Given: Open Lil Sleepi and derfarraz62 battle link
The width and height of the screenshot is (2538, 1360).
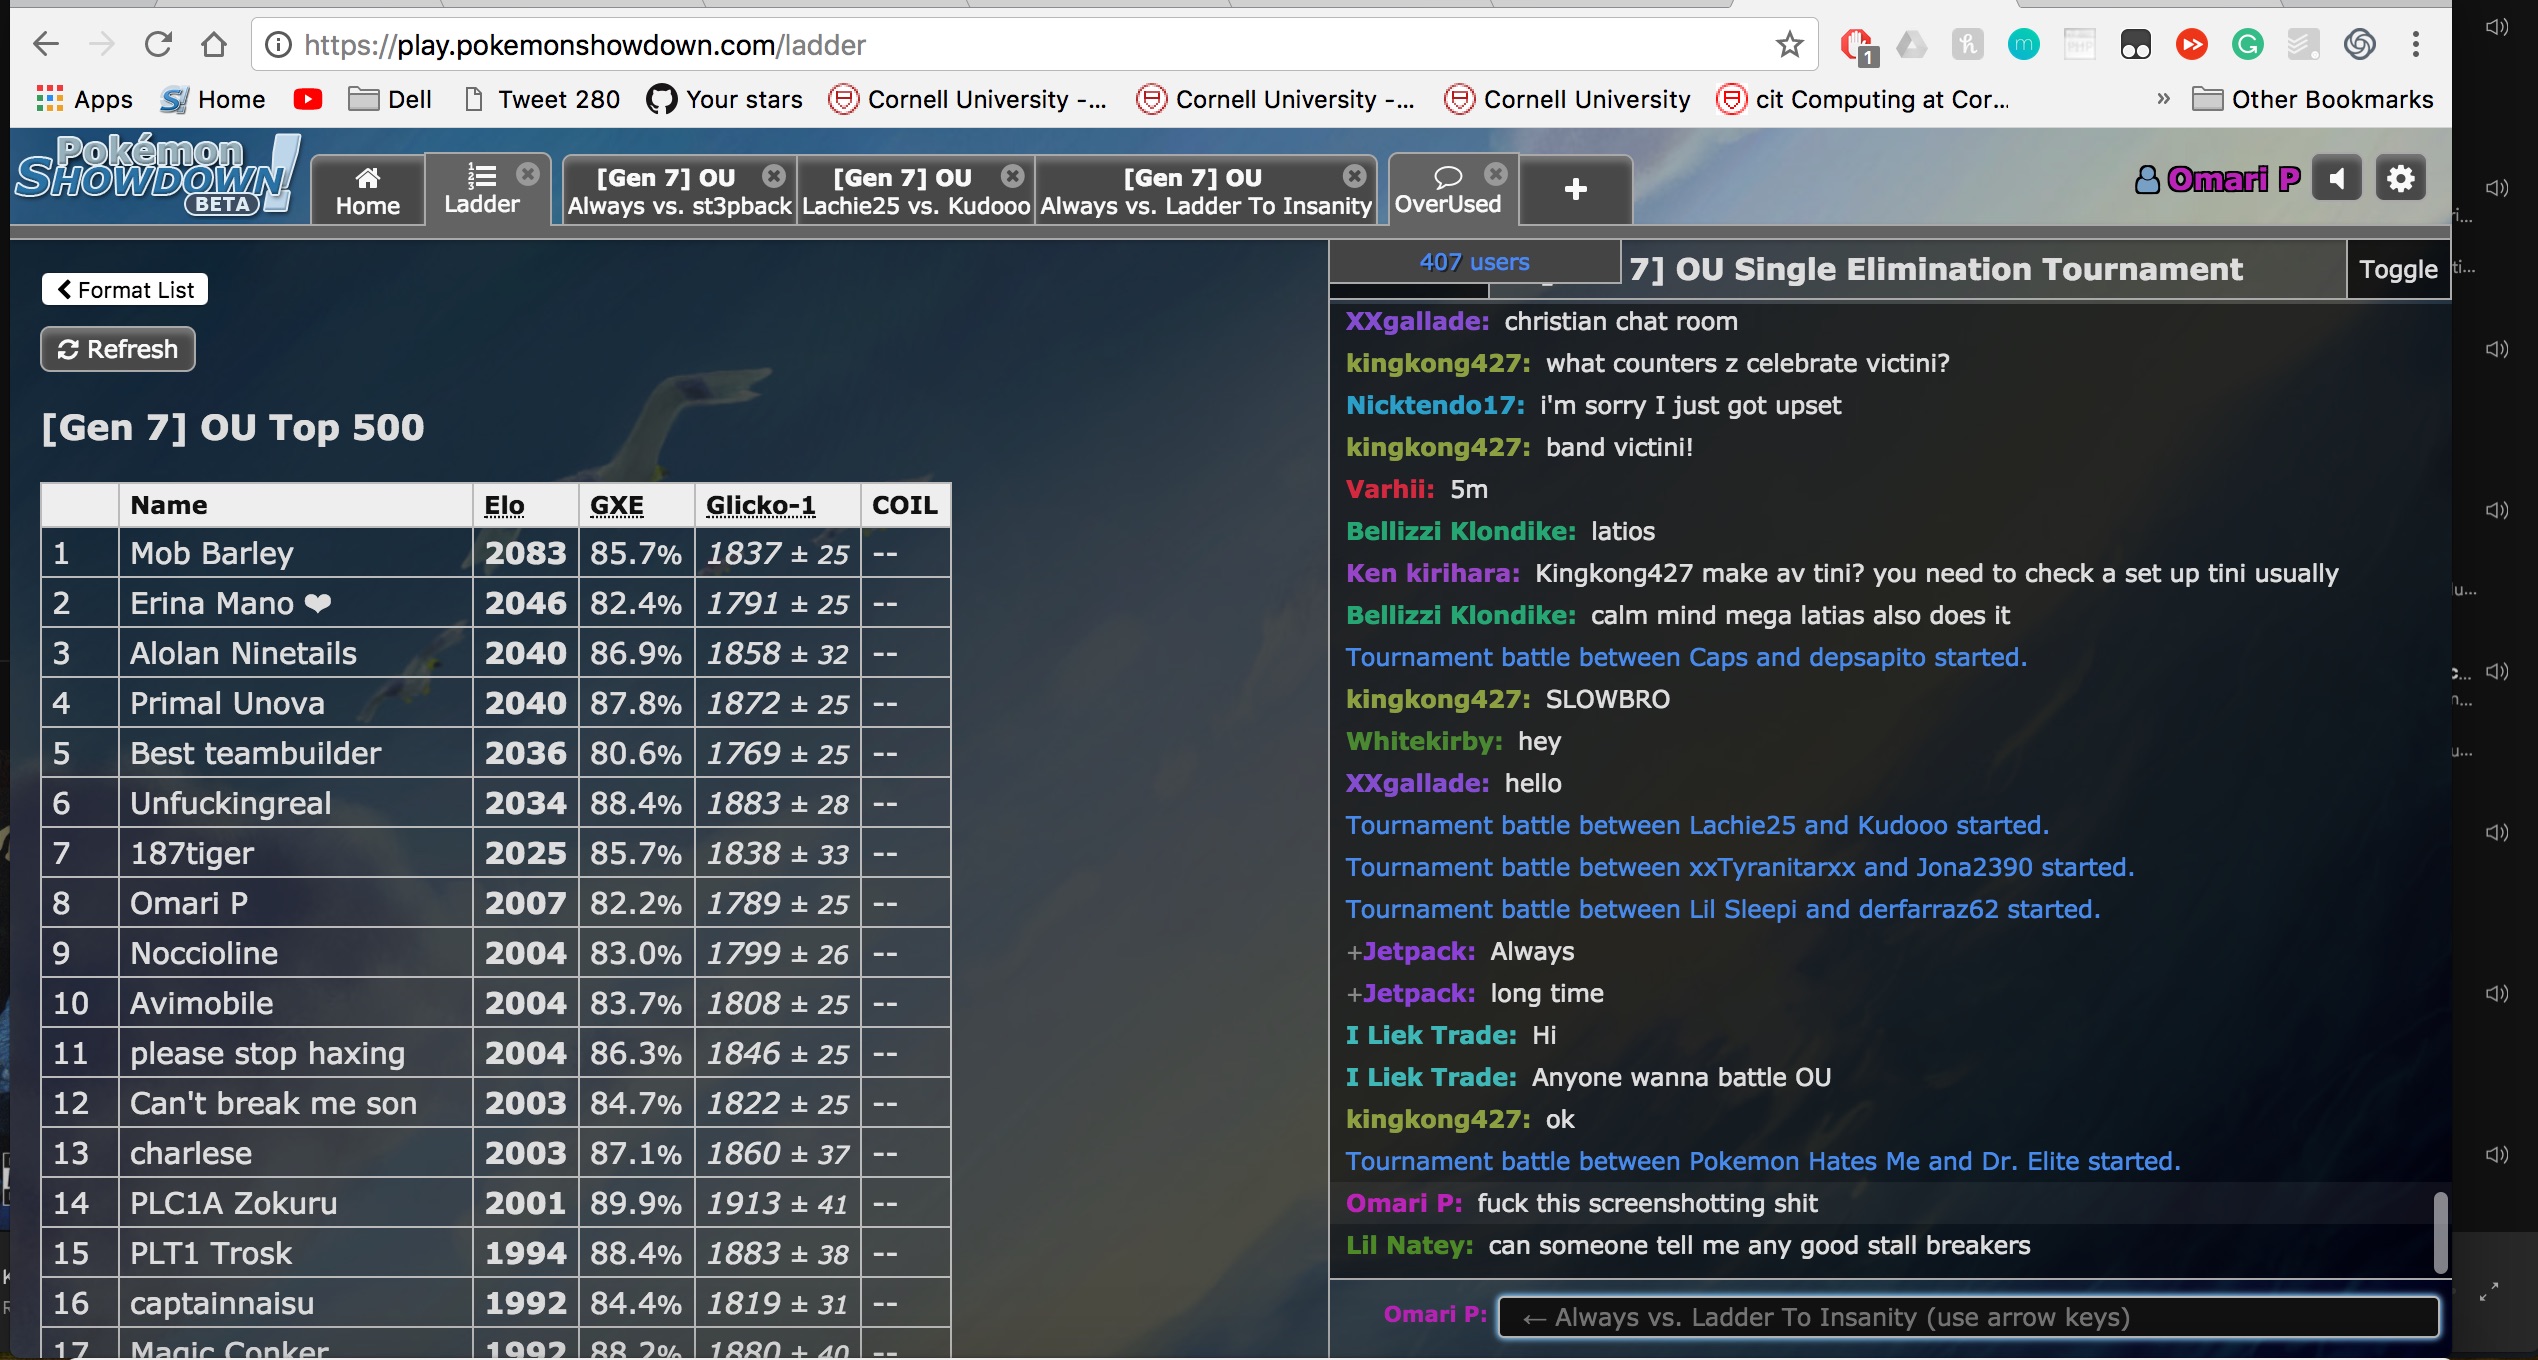Looking at the screenshot, I should [x=1723, y=909].
